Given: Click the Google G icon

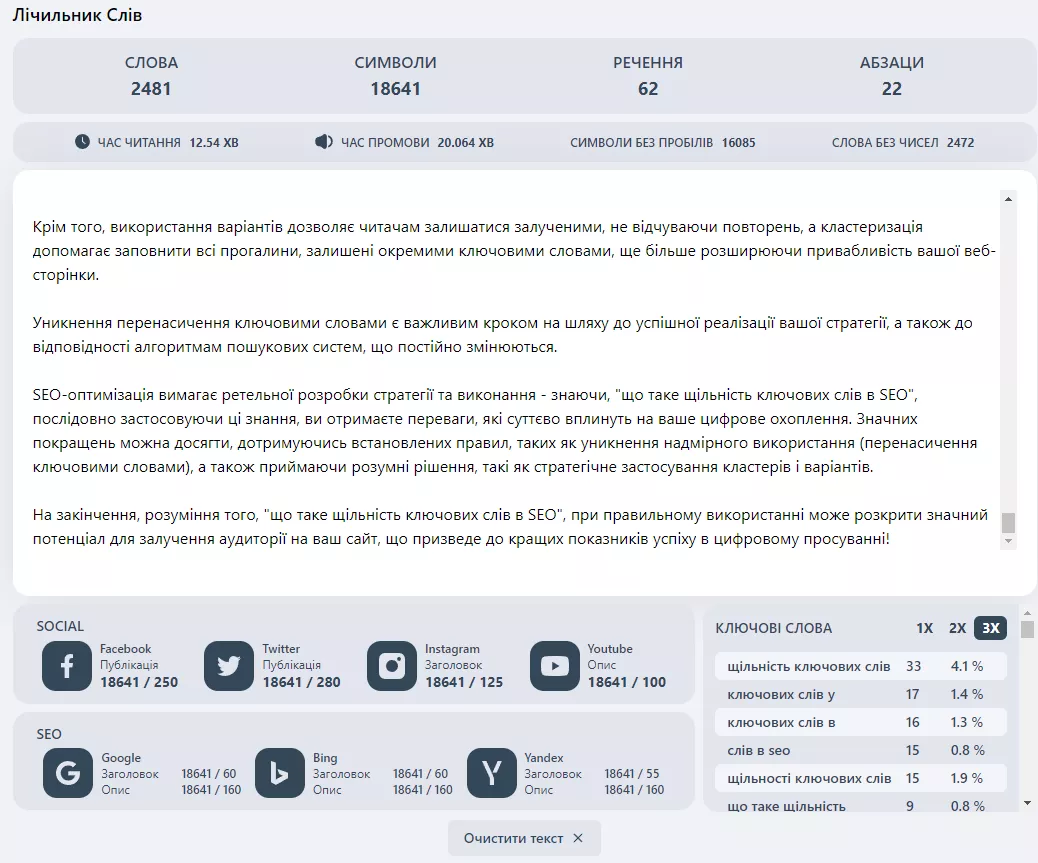Looking at the screenshot, I should [68, 773].
